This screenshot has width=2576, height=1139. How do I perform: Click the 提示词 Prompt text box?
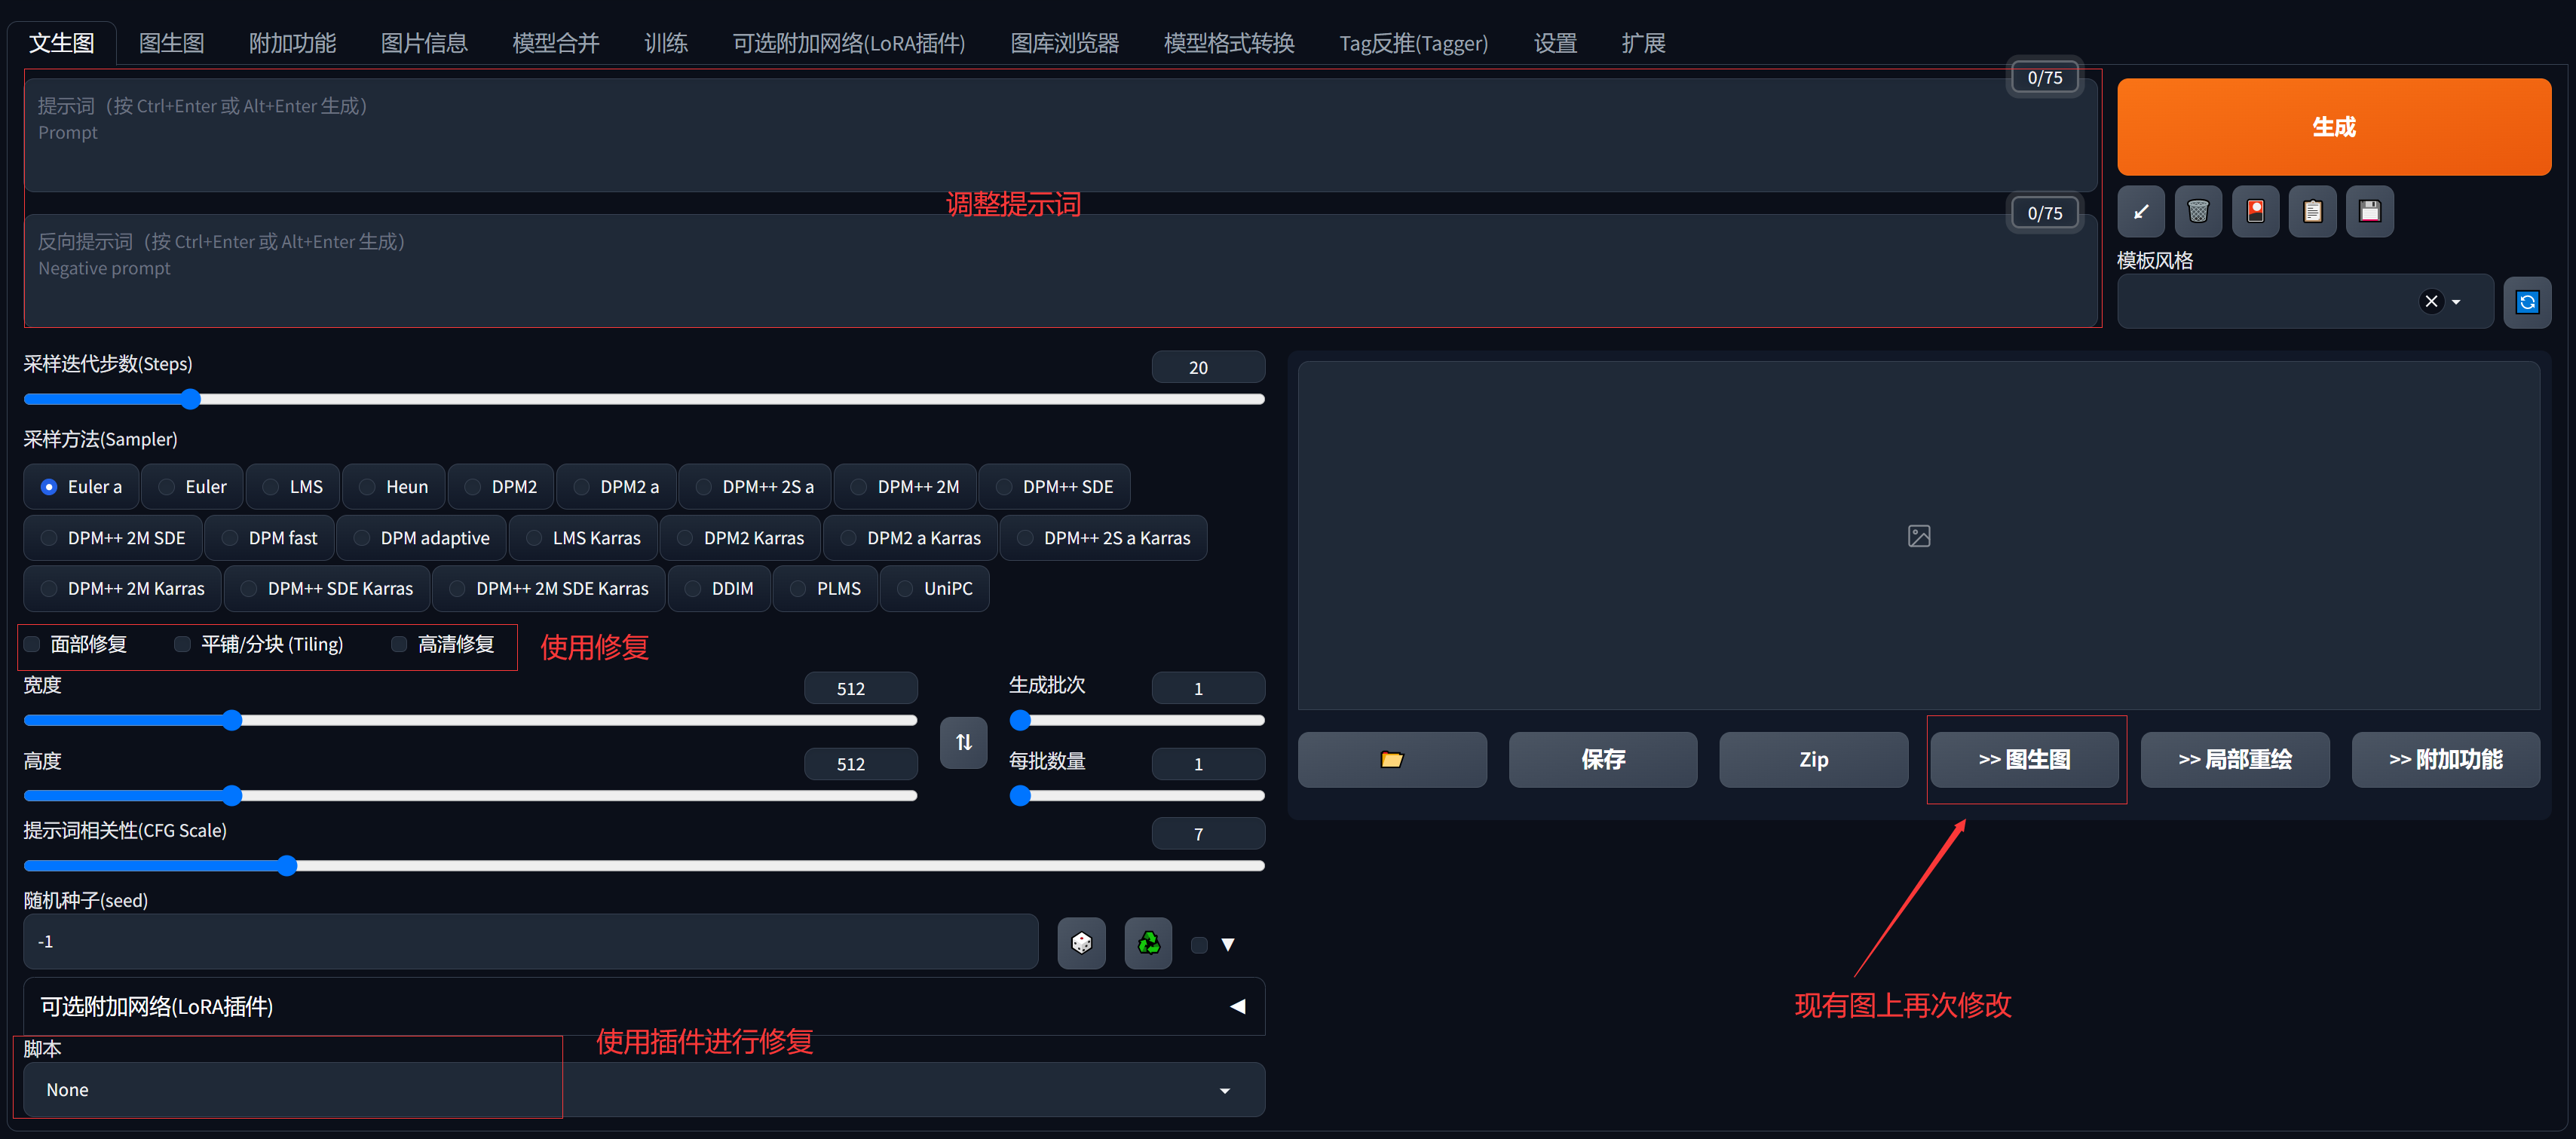tap(1060, 135)
